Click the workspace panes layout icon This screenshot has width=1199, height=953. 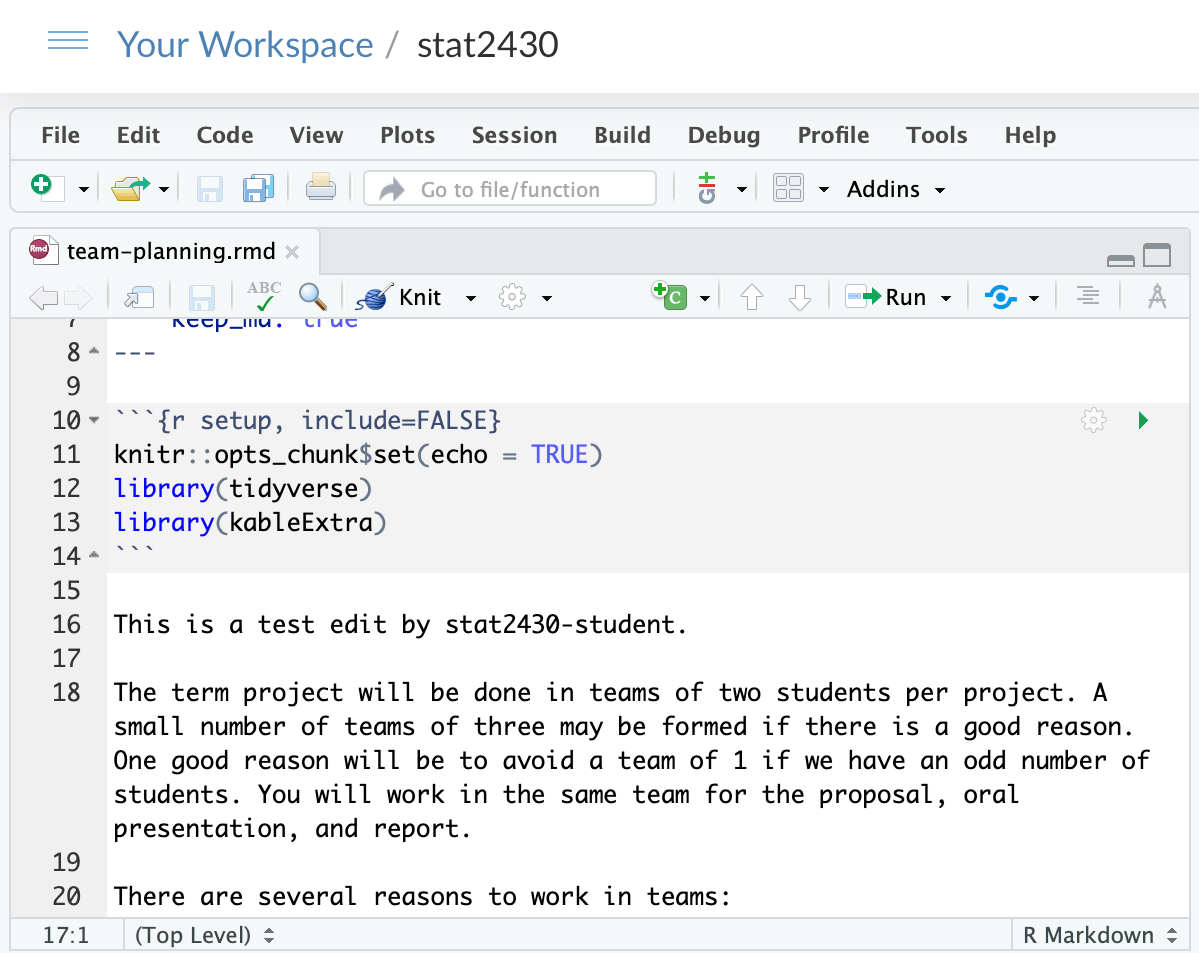(x=788, y=187)
